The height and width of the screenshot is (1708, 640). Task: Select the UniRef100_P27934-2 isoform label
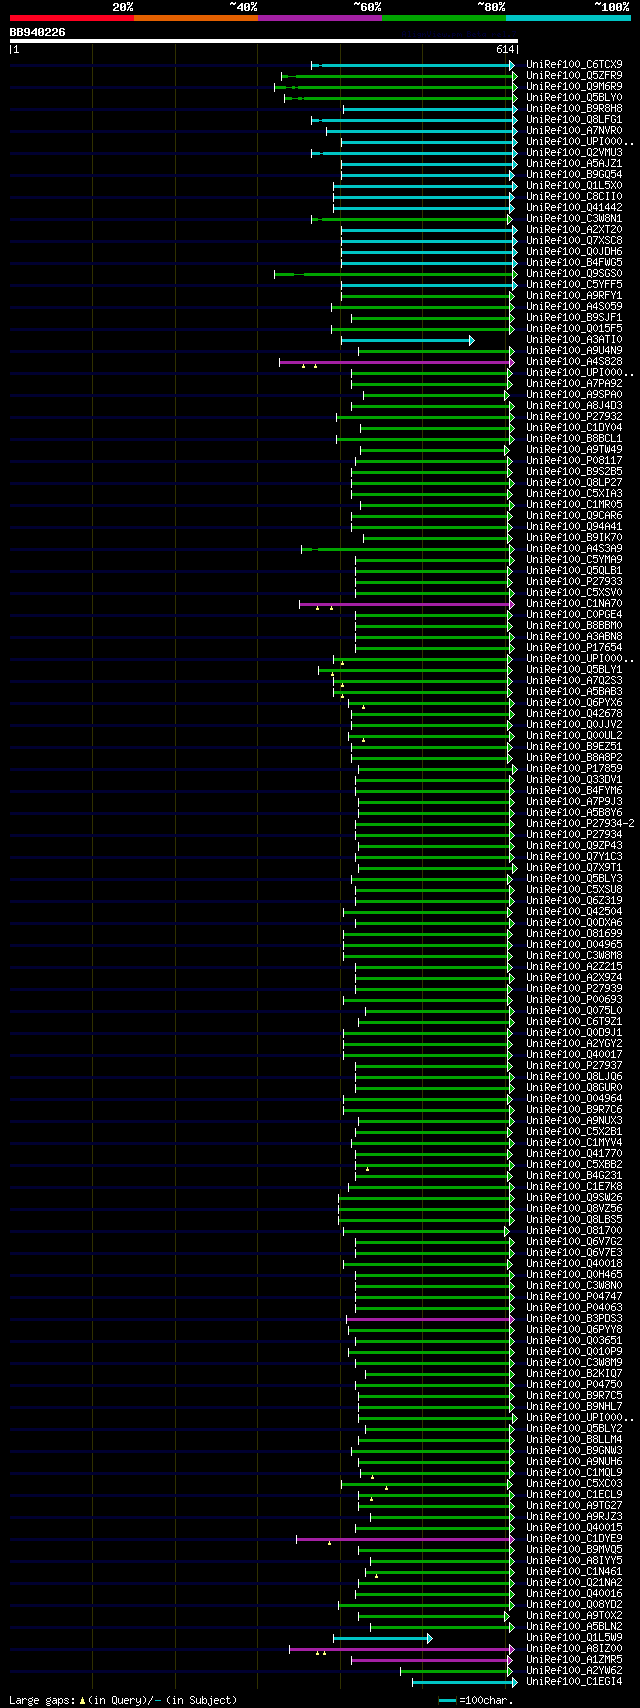coord(580,824)
